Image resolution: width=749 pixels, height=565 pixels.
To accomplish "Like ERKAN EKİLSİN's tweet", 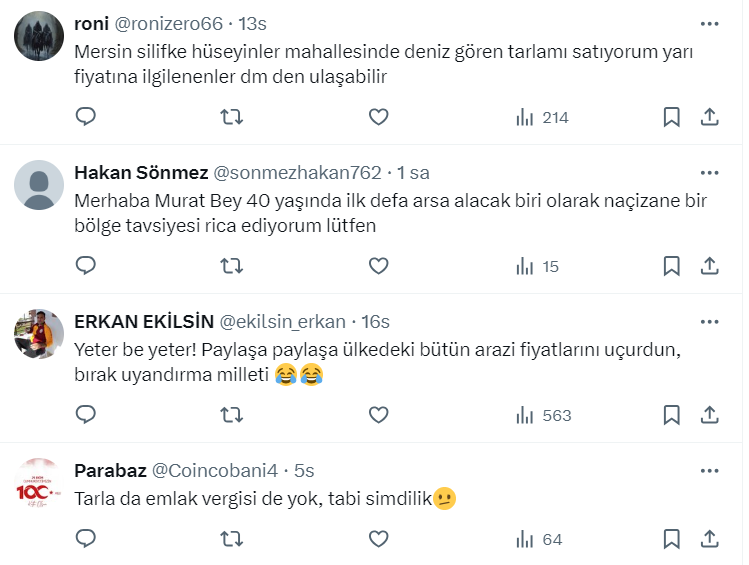I will pyautogui.click(x=378, y=415).
